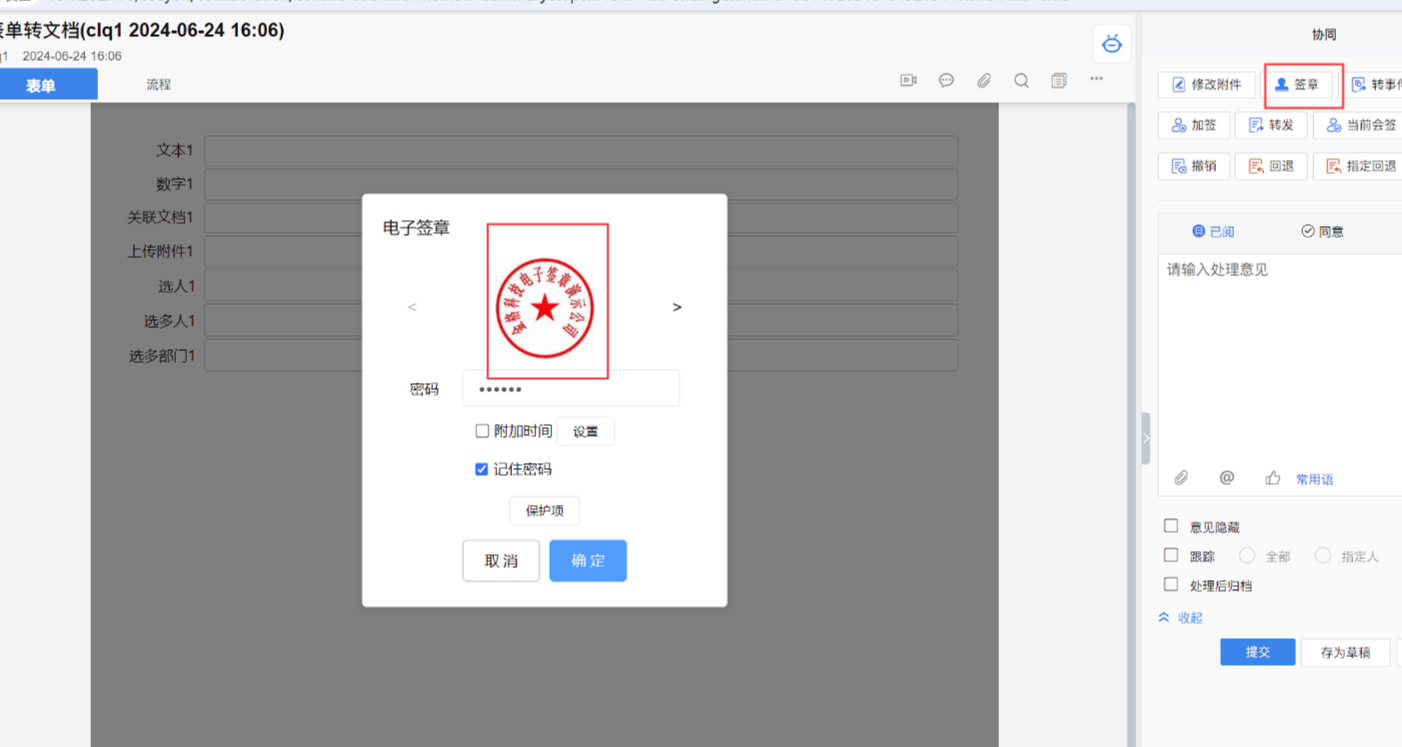Open the more options ellipsis menu
The width and height of the screenshot is (1402, 747).
pyautogui.click(x=1097, y=79)
